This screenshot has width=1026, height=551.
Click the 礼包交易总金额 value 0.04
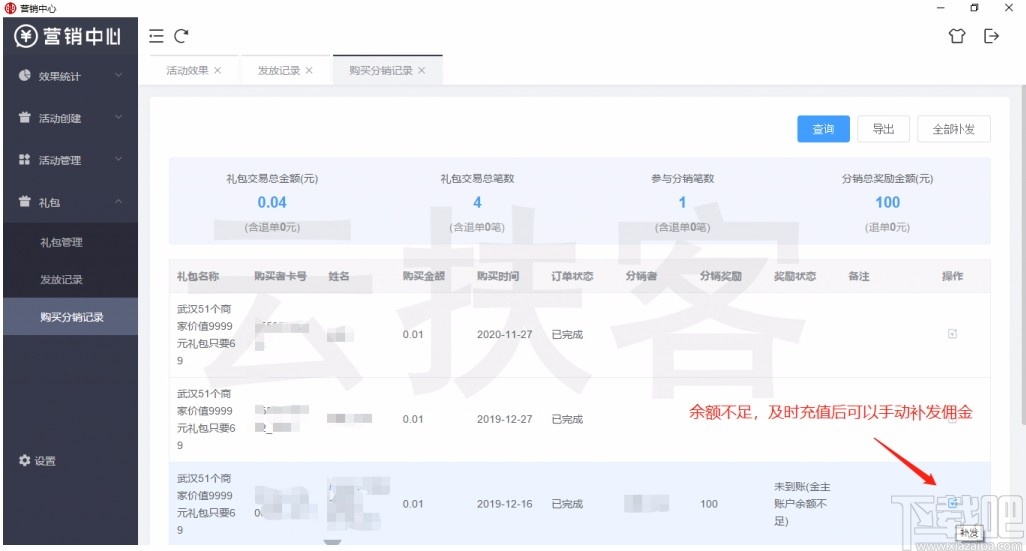272,203
